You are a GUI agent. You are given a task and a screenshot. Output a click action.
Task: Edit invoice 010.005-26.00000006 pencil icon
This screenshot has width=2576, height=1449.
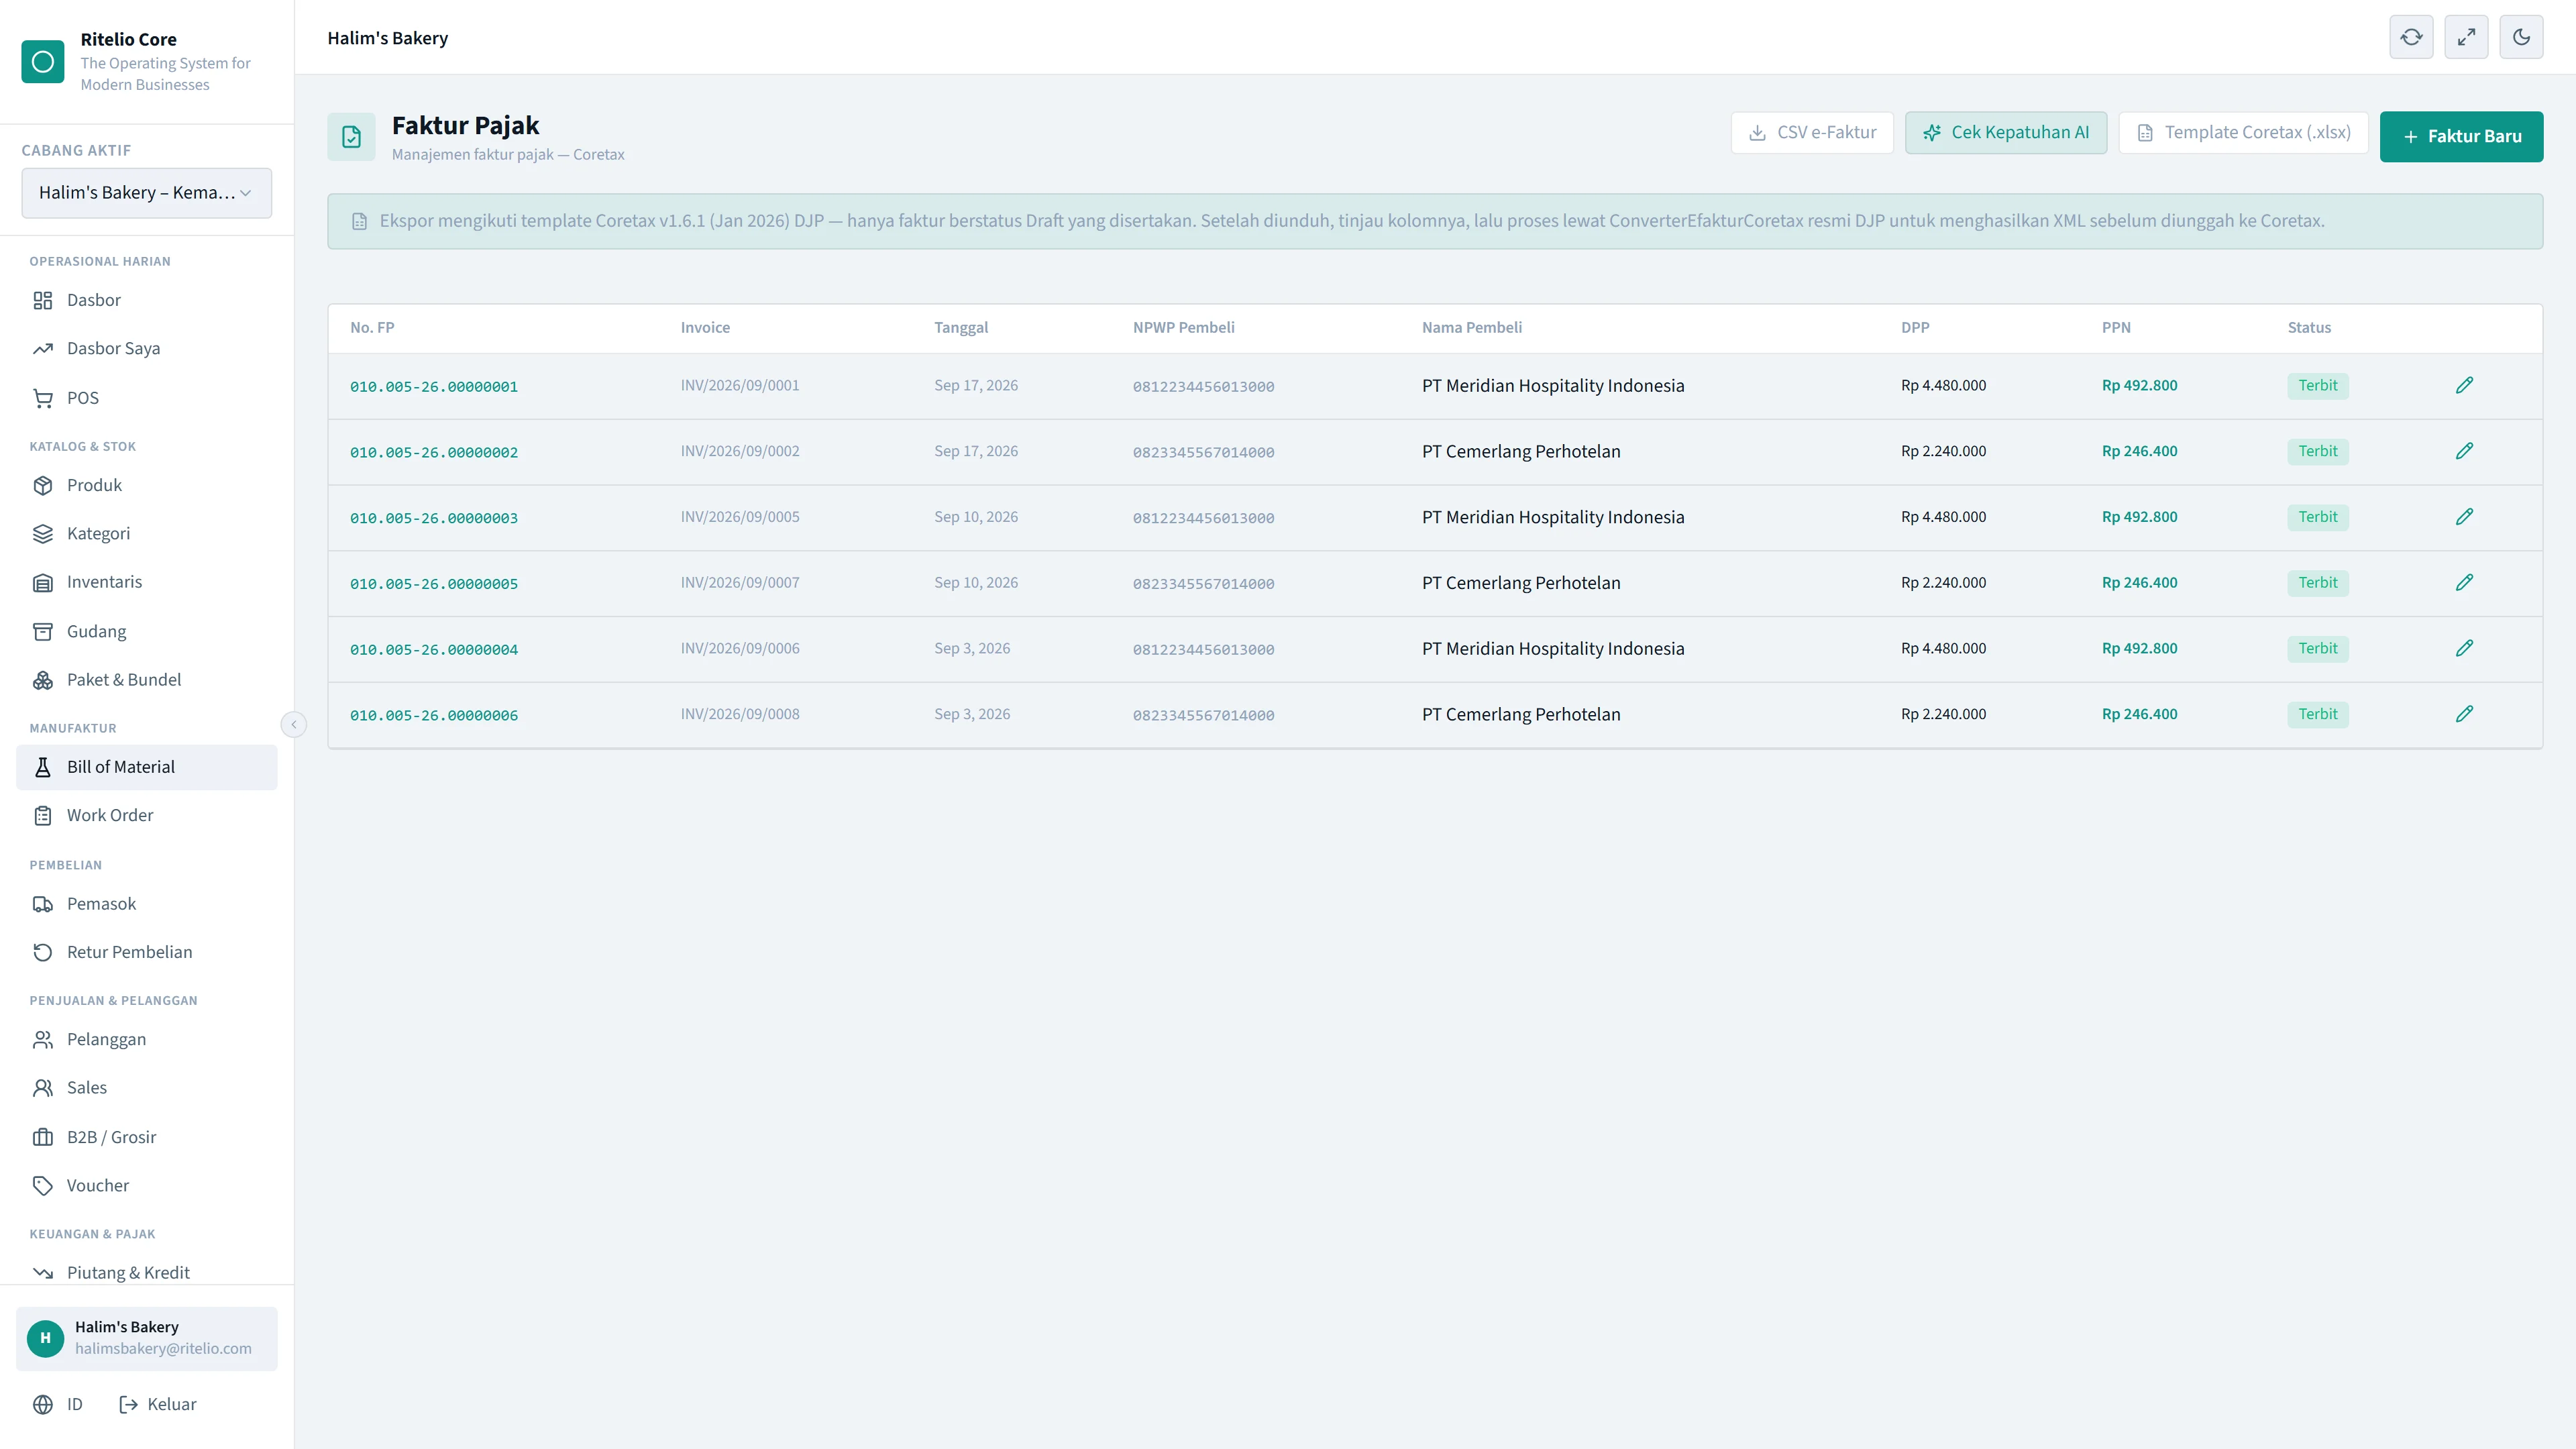[2464, 715]
